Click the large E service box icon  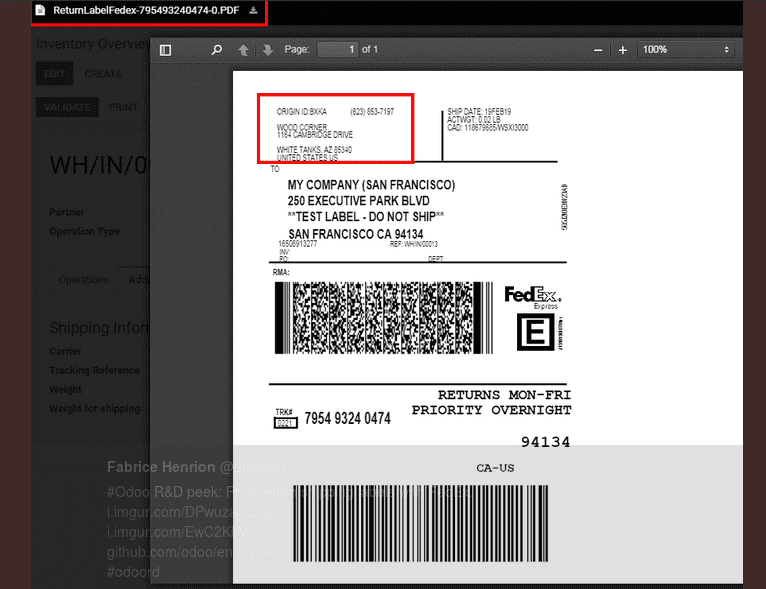536,332
